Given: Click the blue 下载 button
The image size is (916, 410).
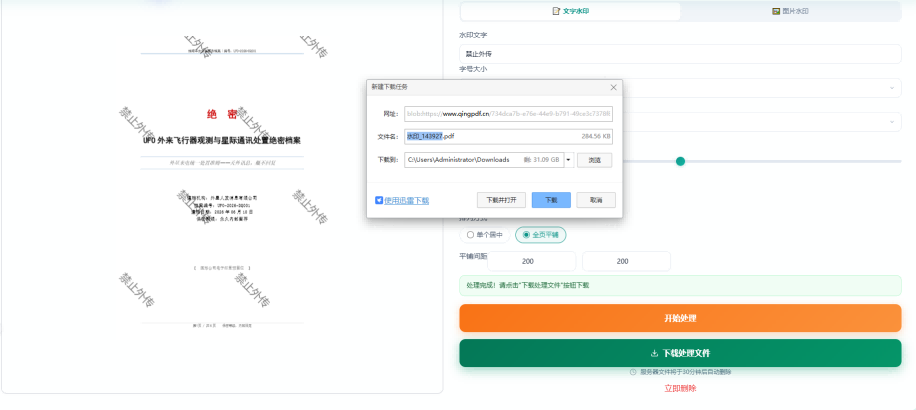Looking at the screenshot, I should pyautogui.click(x=551, y=200).
